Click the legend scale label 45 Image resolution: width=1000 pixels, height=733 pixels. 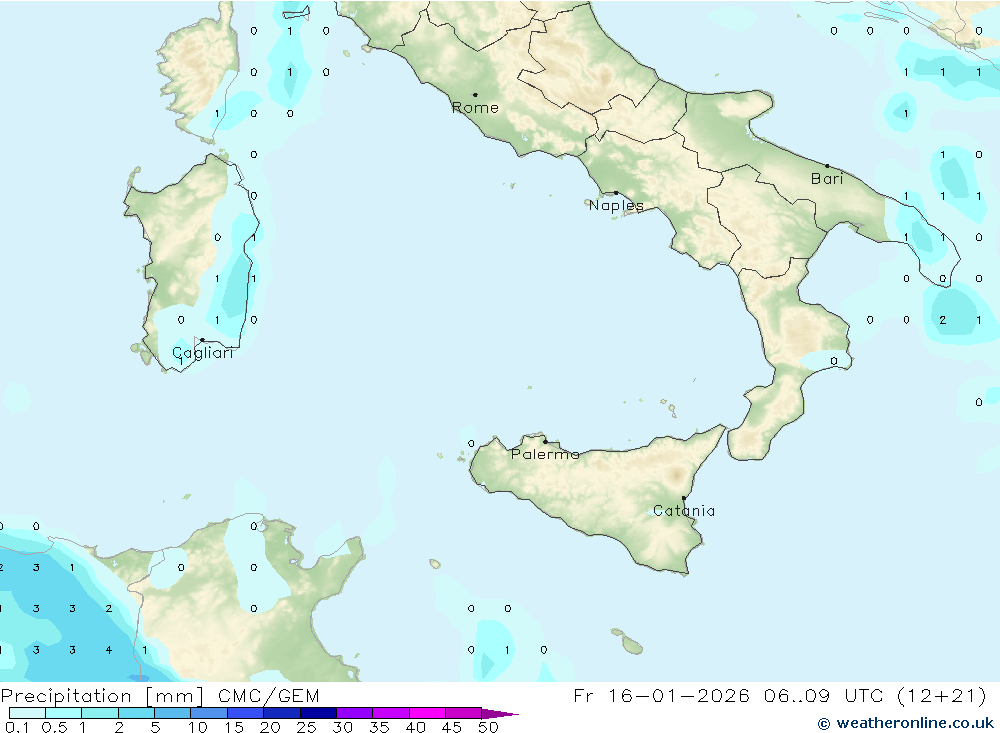[452, 727]
